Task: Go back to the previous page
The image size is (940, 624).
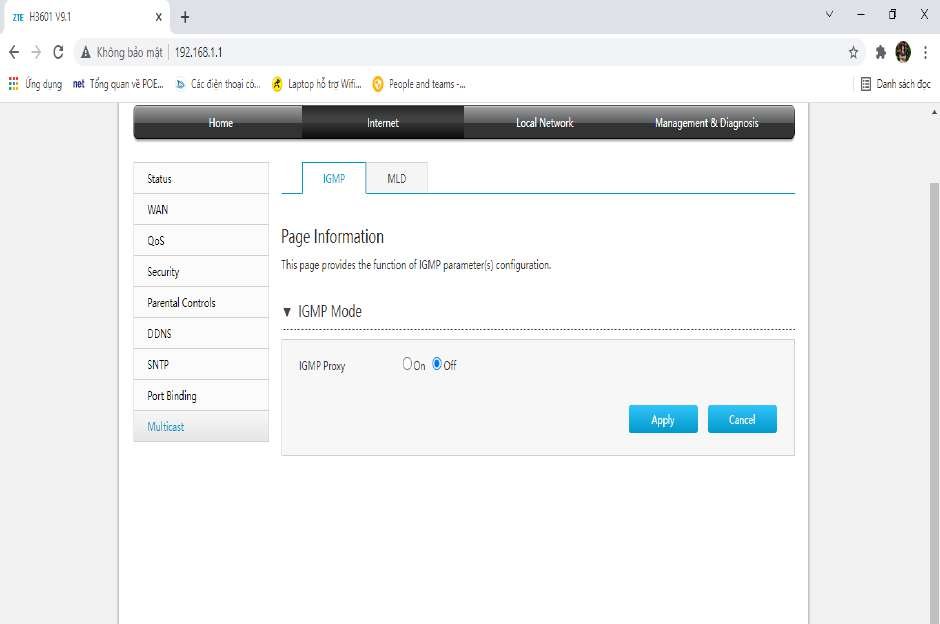Action: coord(14,53)
